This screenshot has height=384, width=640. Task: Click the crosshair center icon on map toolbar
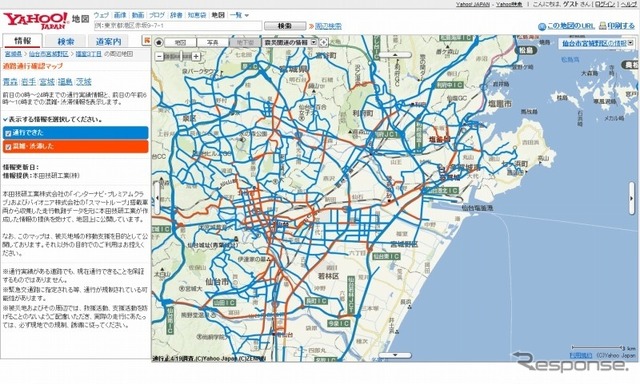(x=323, y=42)
